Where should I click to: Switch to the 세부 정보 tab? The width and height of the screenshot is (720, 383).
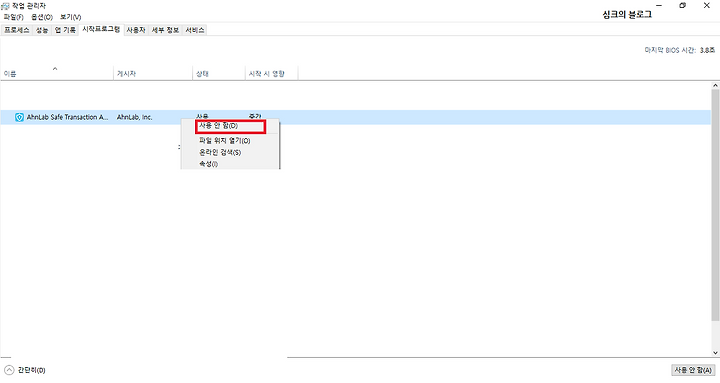coord(165,30)
